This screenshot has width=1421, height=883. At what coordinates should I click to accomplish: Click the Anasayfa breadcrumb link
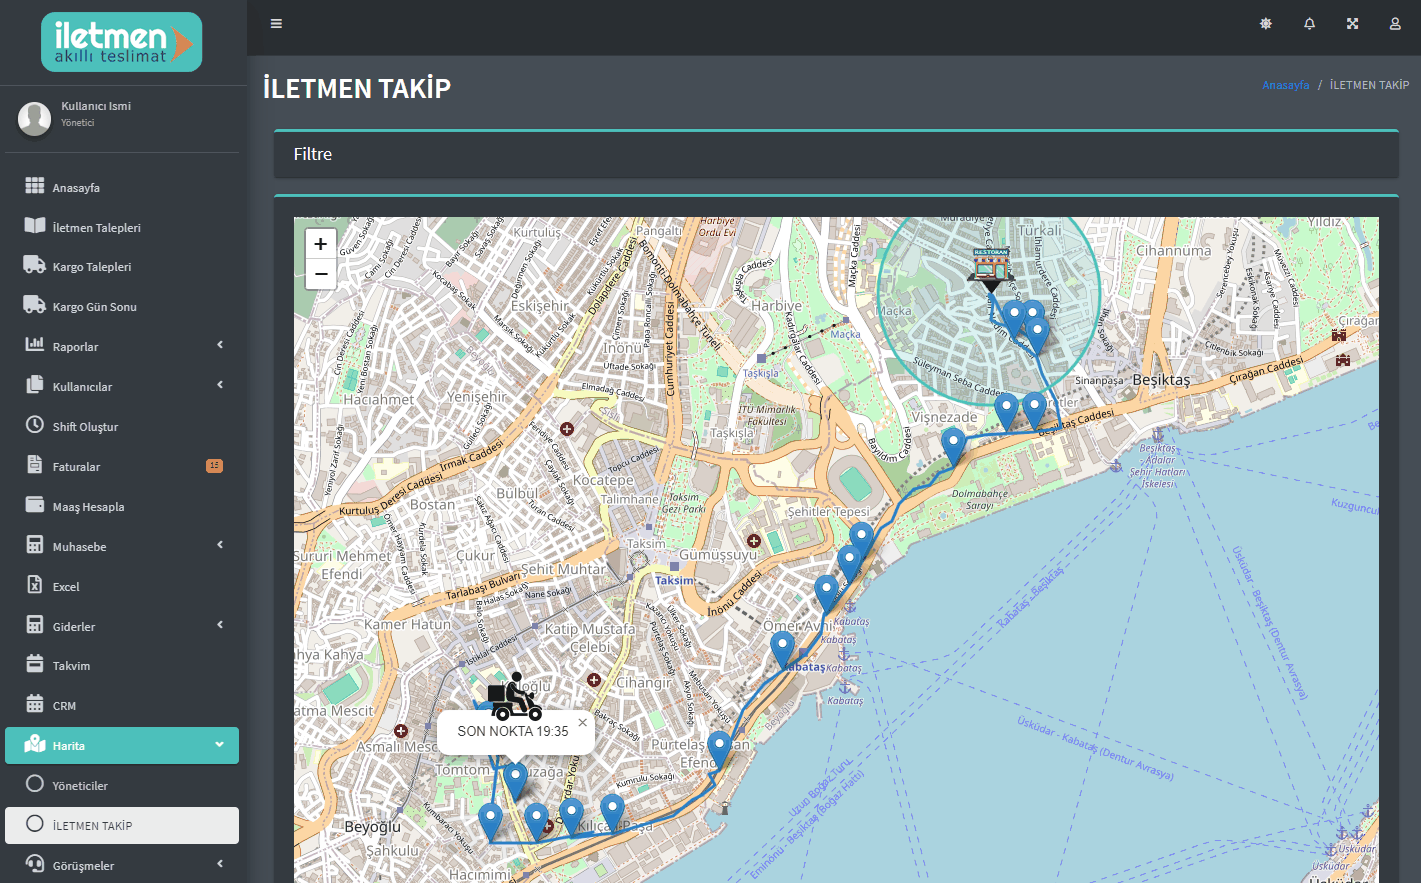click(1285, 85)
